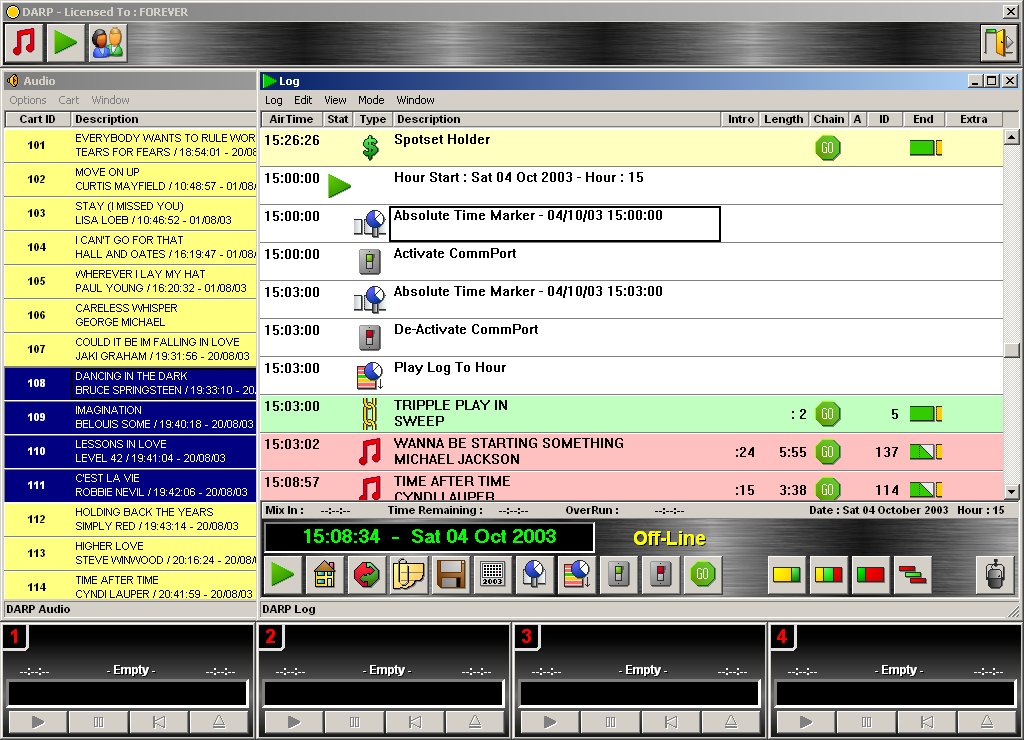The height and width of the screenshot is (740, 1024).
Task: Click the red-green refresh arrows icon
Action: [367, 575]
